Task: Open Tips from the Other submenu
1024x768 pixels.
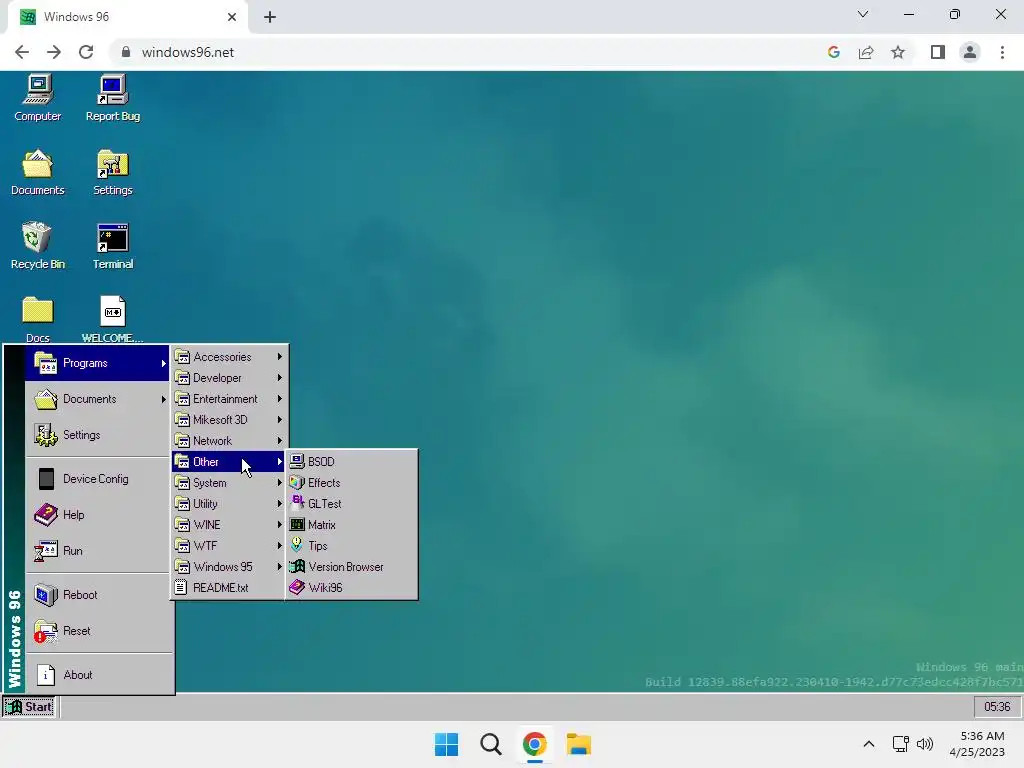Action: [351, 545]
